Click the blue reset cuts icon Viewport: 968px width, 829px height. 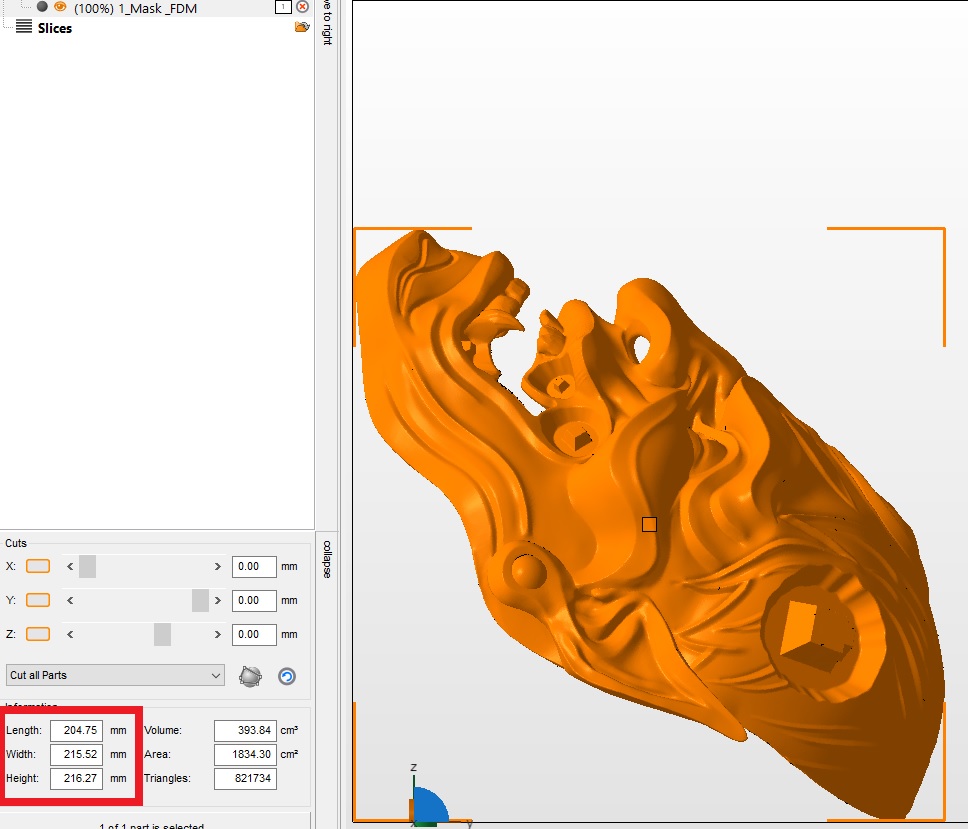pos(286,677)
